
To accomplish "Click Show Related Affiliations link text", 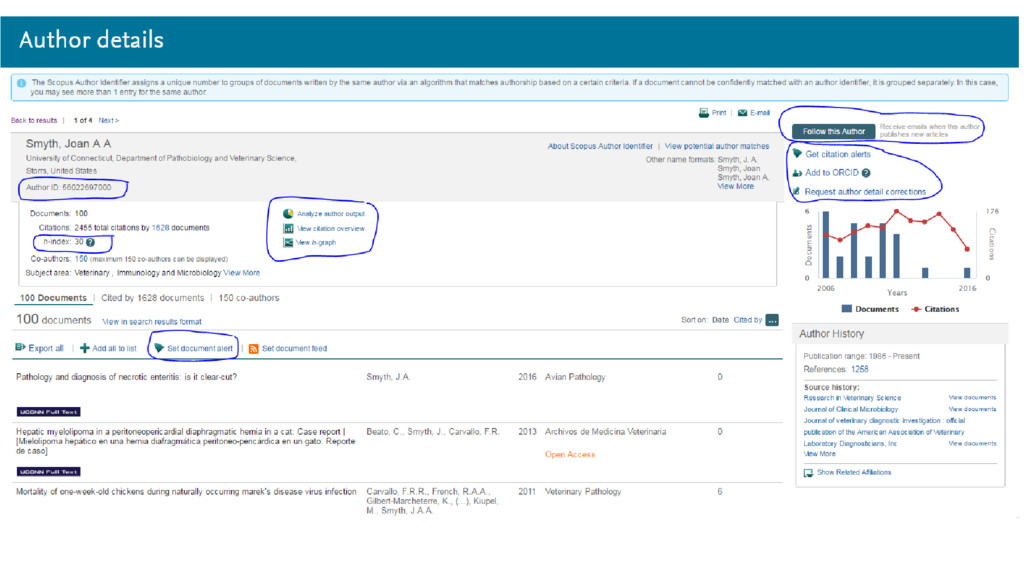I will point(854,472).
